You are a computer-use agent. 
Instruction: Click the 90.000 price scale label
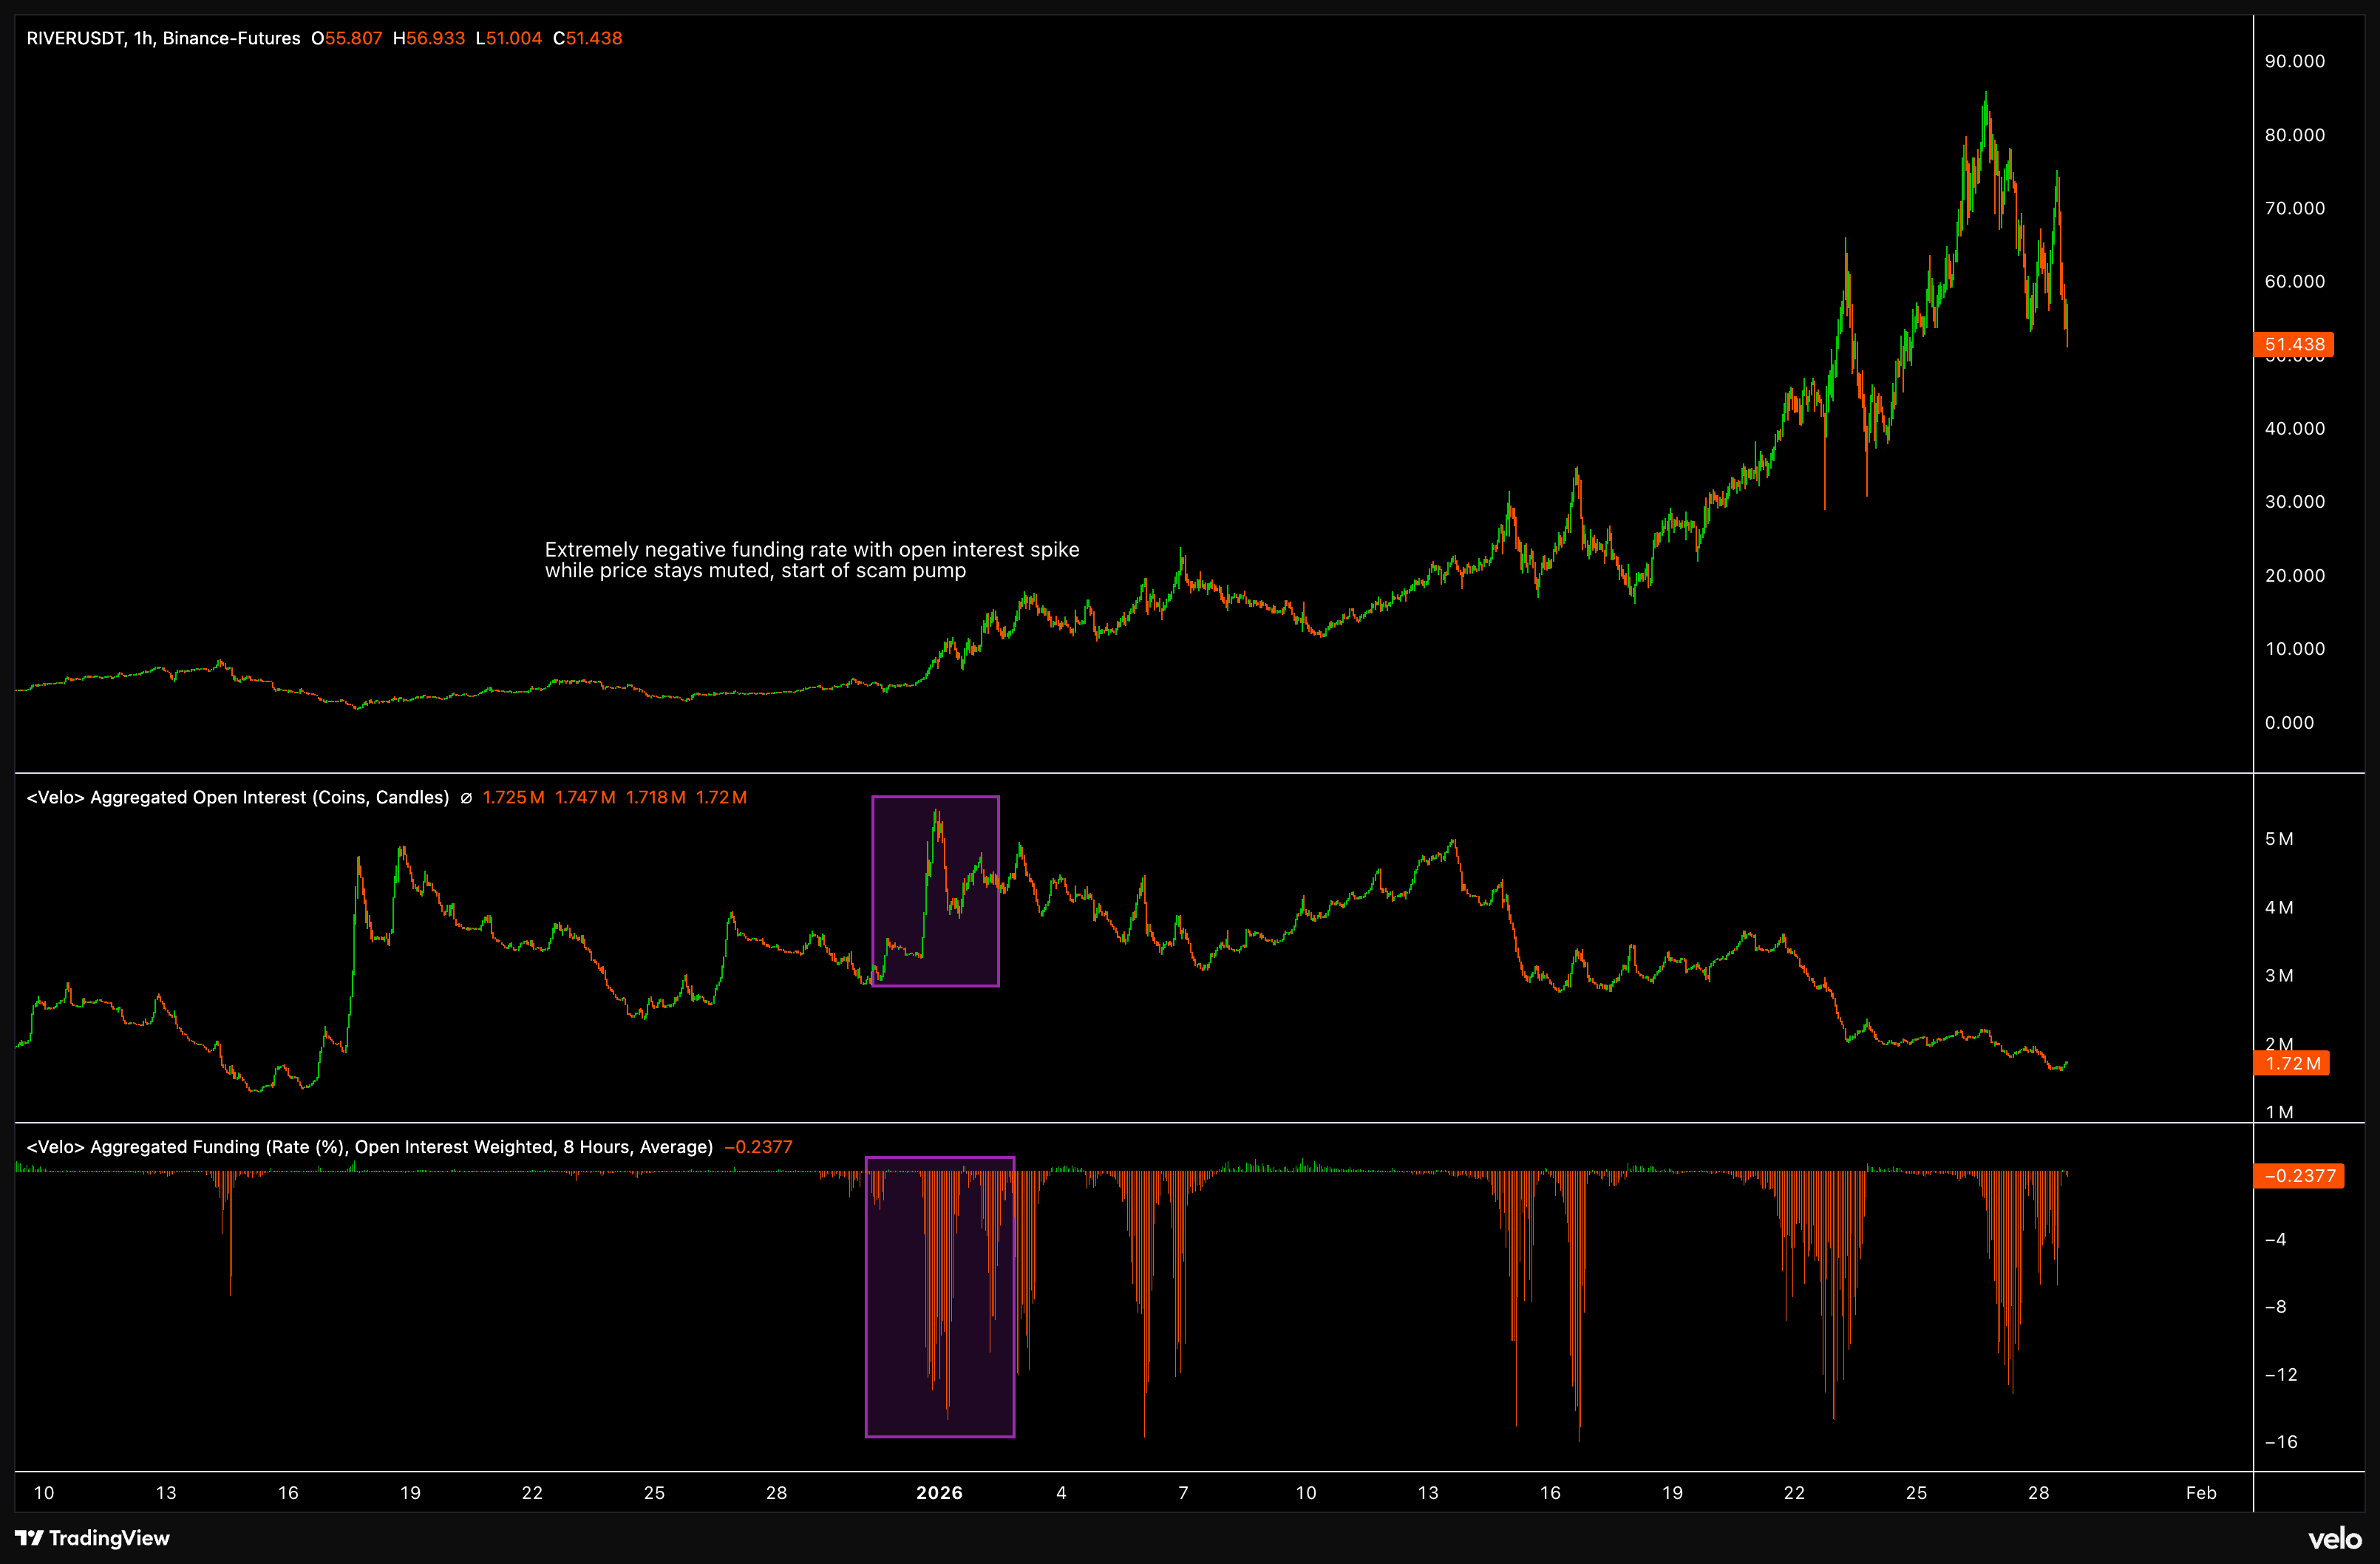point(2294,61)
